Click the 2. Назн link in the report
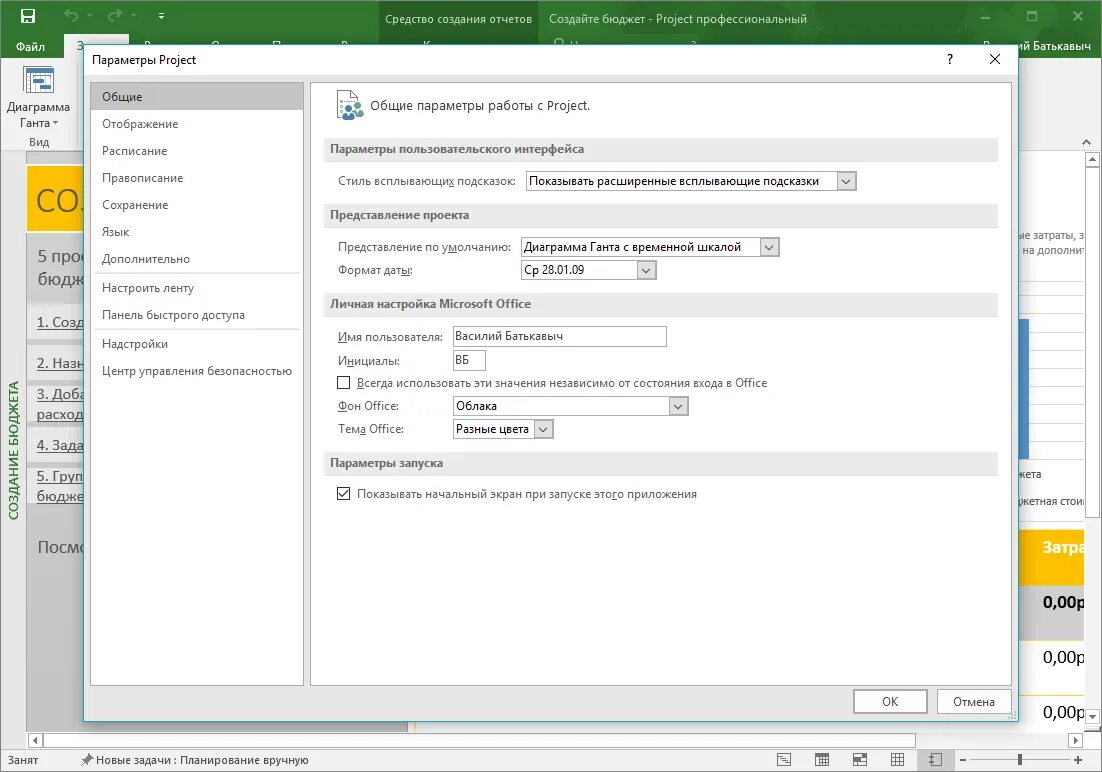Screen dimensions: 1102x772 point(60,363)
